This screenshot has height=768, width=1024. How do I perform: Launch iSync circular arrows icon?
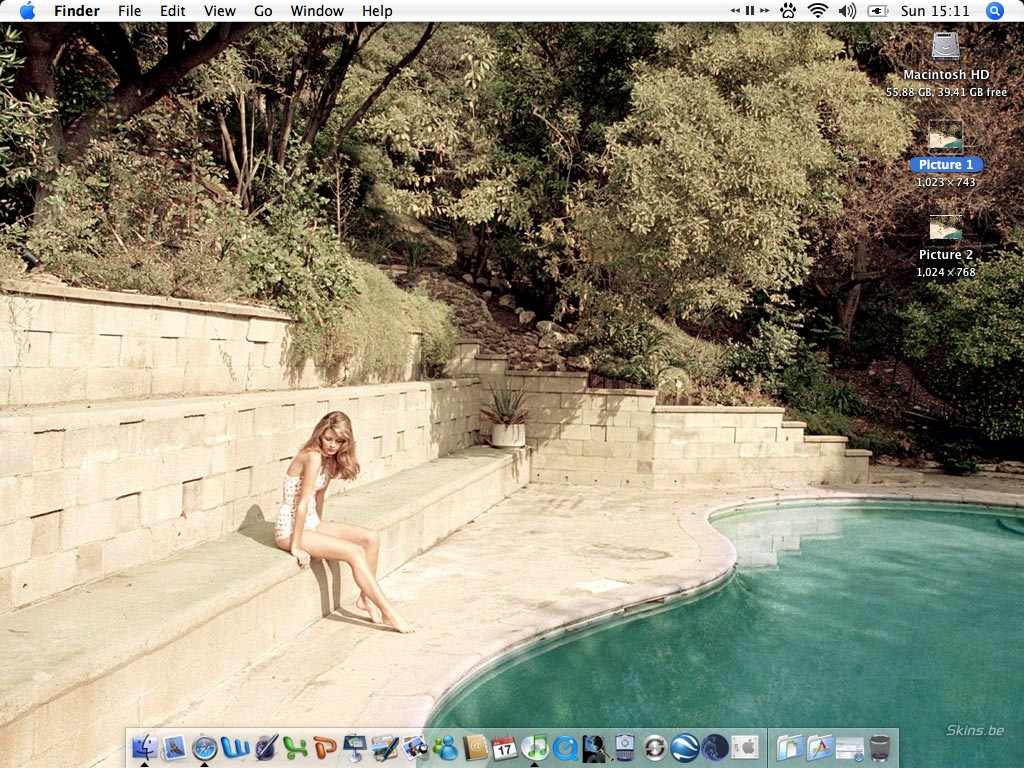pos(655,747)
